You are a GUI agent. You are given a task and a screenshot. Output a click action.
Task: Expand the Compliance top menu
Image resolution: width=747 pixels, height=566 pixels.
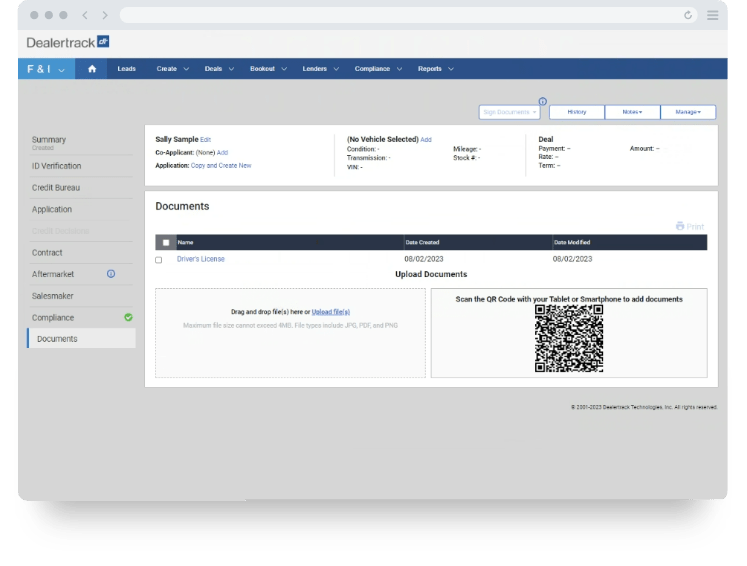point(378,69)
